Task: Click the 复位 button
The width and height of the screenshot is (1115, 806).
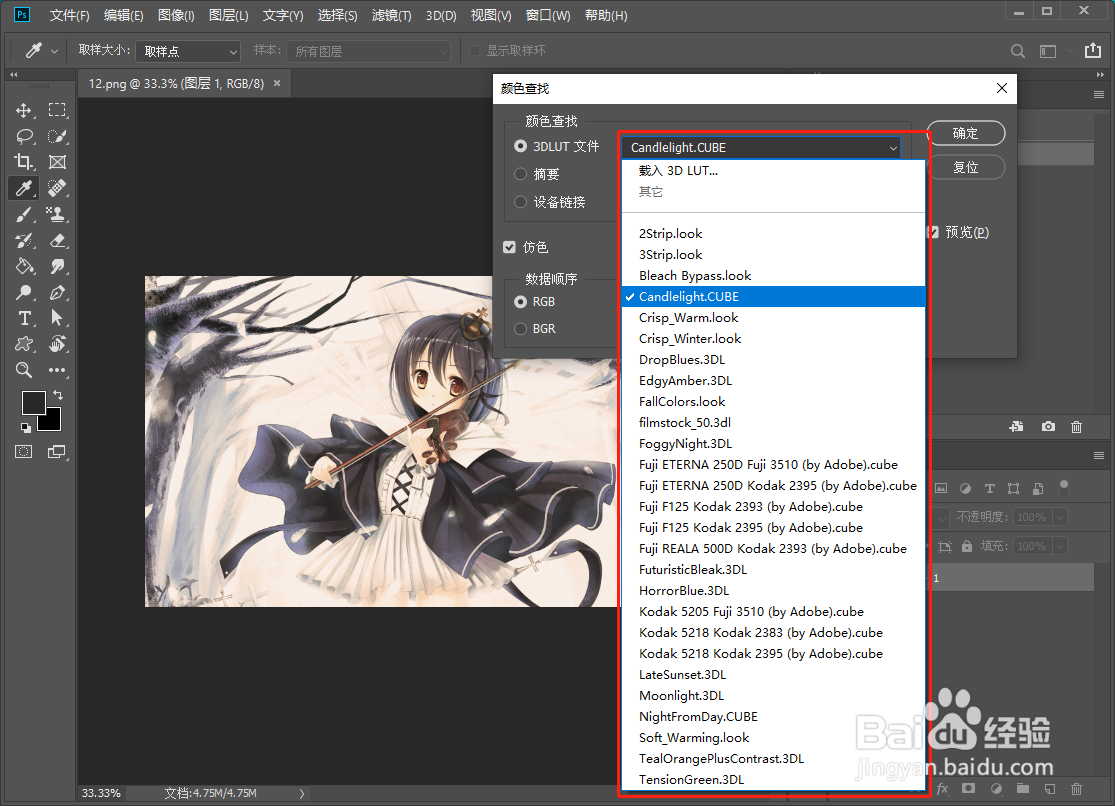Action: (x=965, y=167)
